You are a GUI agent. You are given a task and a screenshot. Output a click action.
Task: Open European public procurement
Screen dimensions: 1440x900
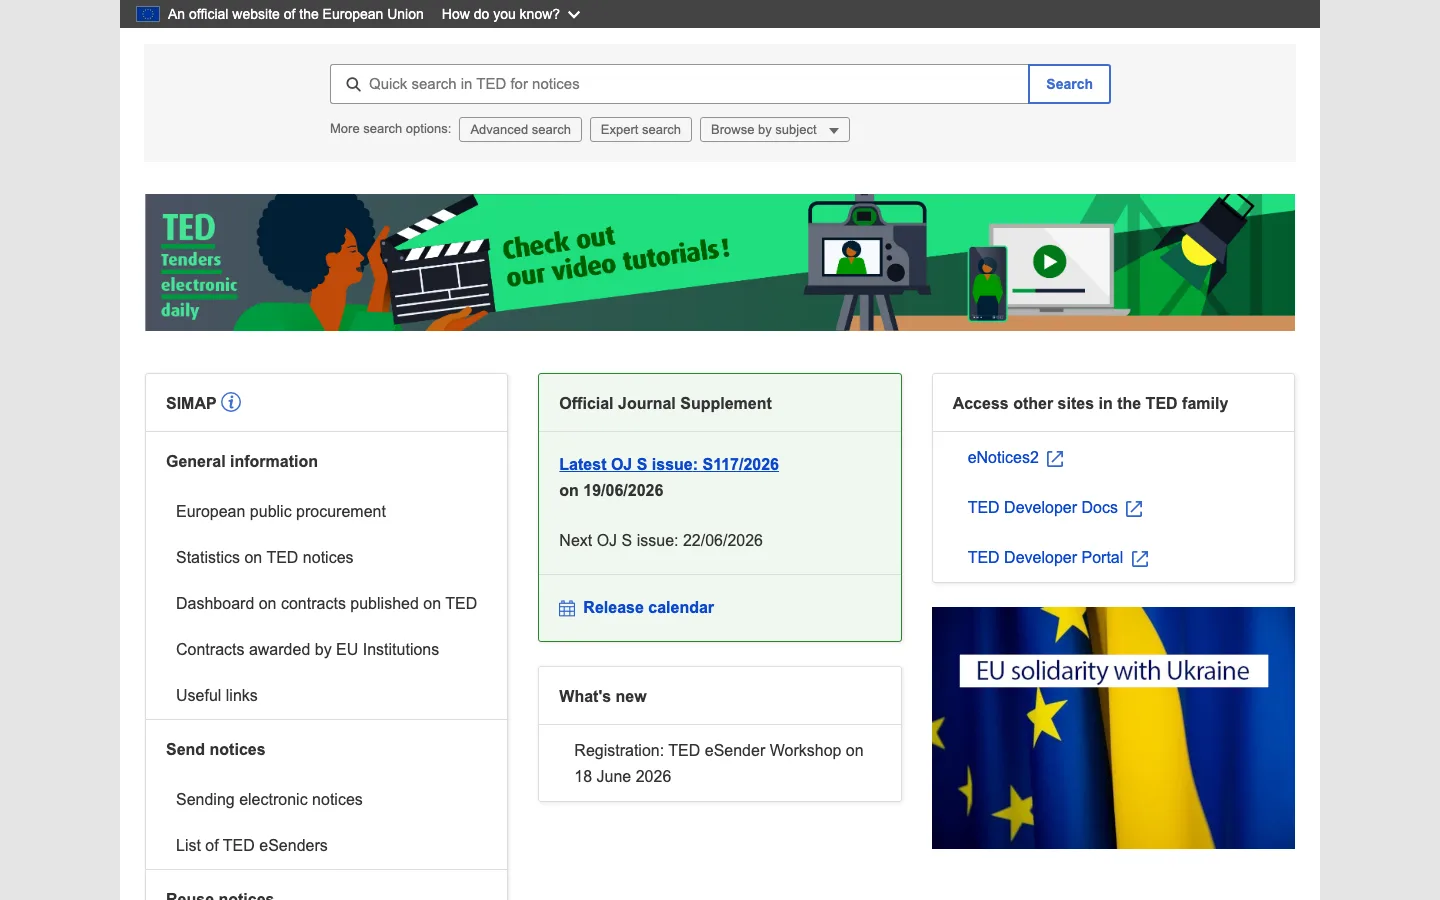click(281, 511)
